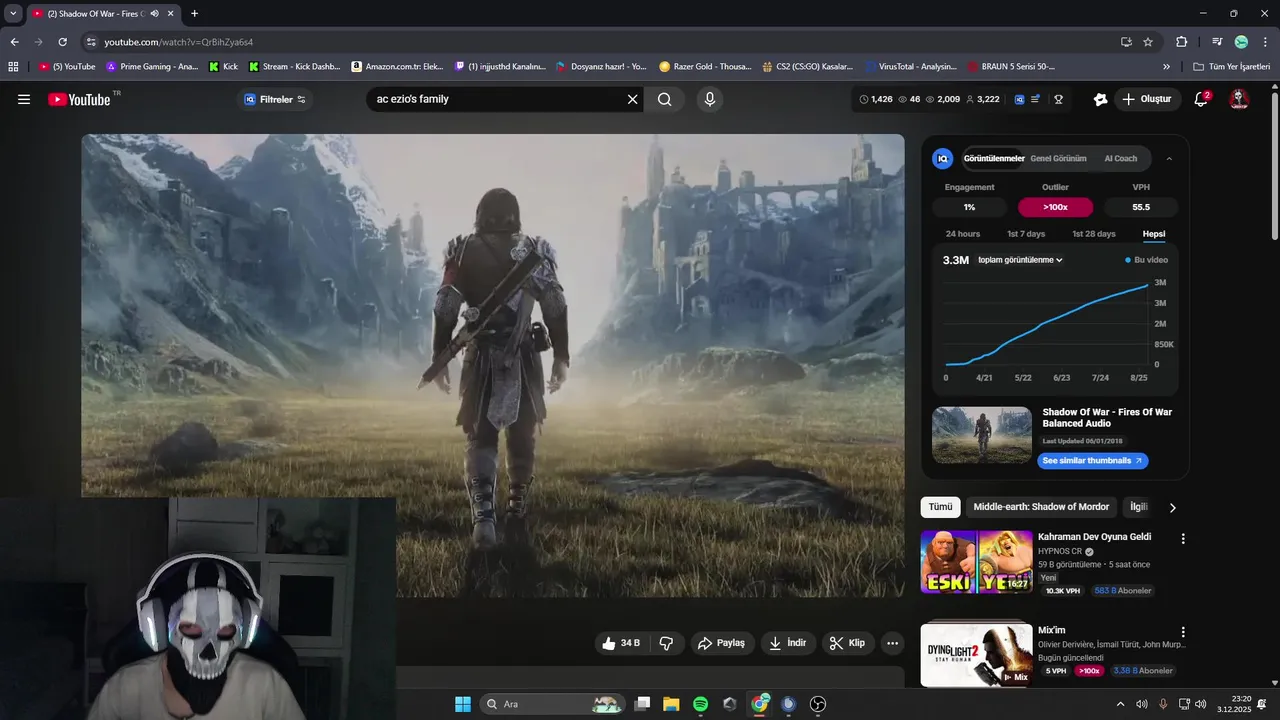Select the 24 hours time range
The height and width of the screenshot is (720, 1280).
[963, 234]
